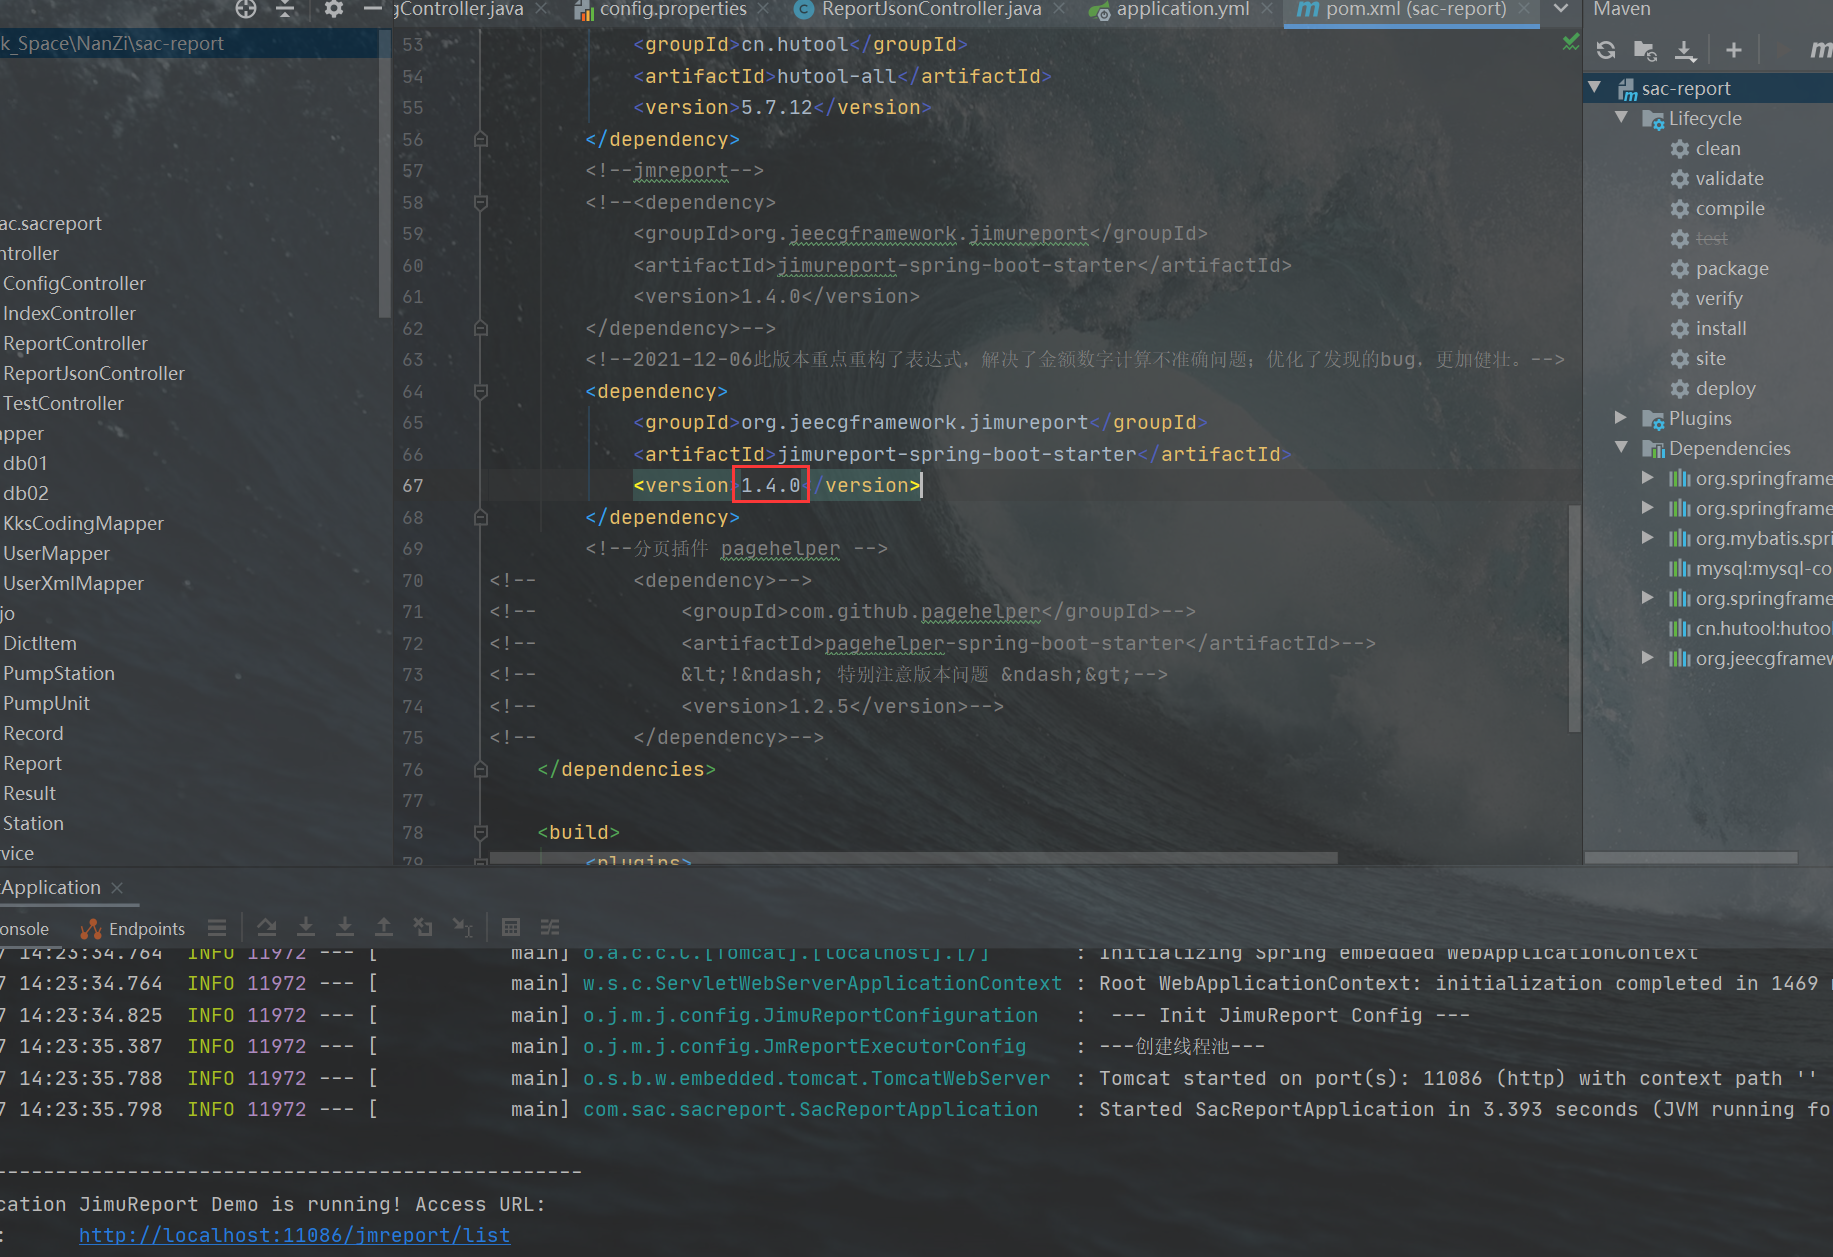Select compile in Maven lifecycle
The image size is (1833, 1257).
[1730, 208]
